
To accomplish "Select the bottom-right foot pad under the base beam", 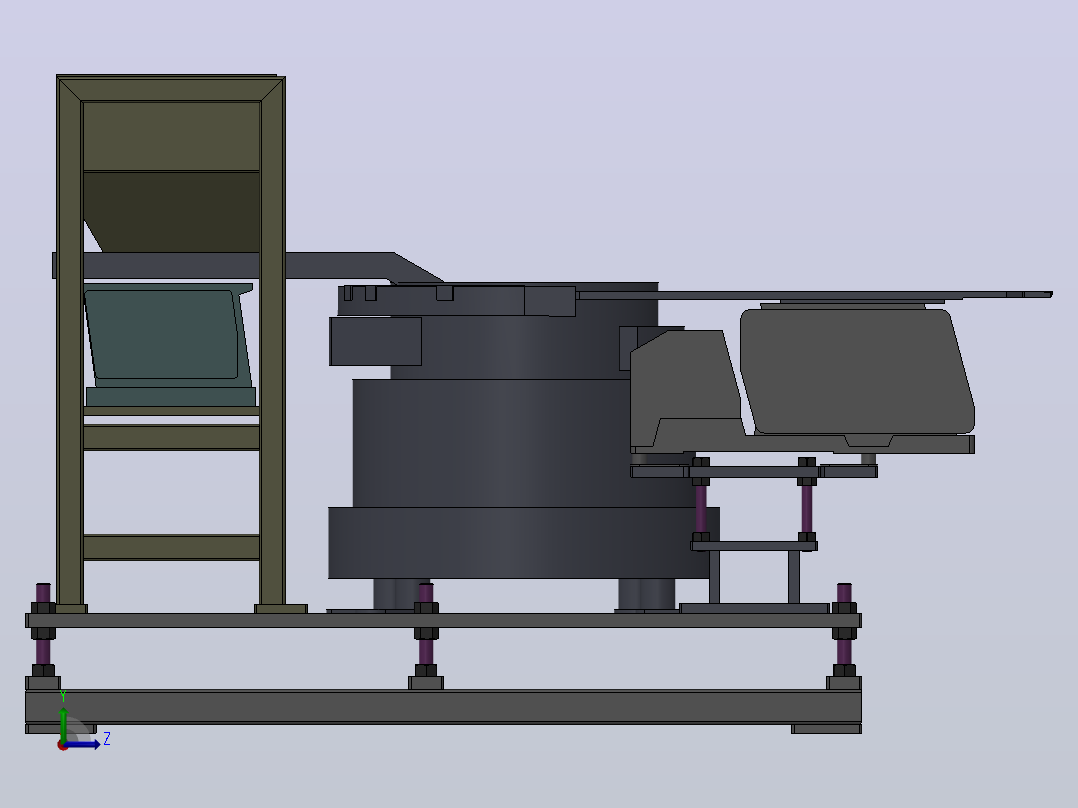I will [826, 729].
